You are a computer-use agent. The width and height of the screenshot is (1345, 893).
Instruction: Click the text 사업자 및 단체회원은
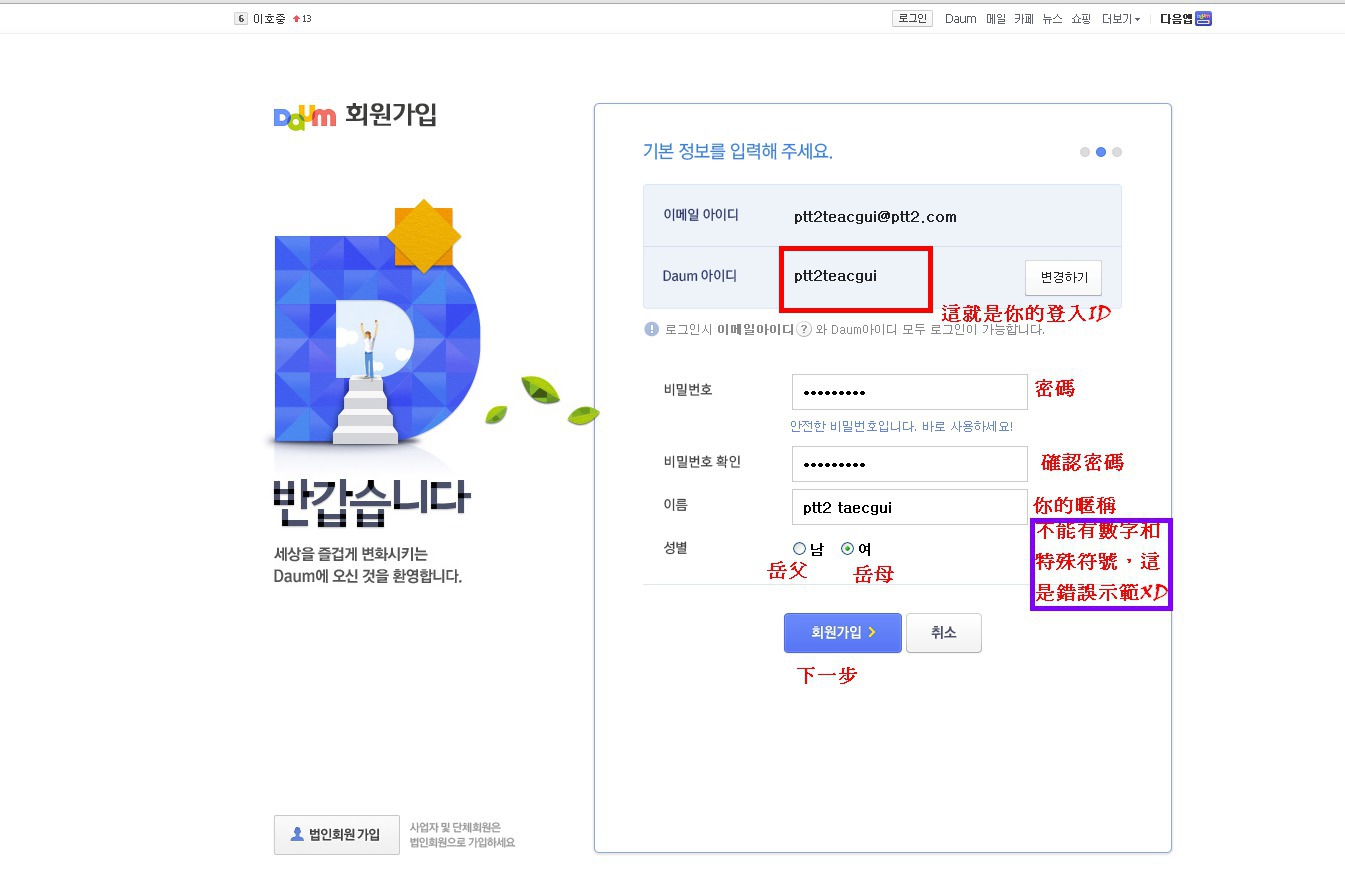click(455, 828)
